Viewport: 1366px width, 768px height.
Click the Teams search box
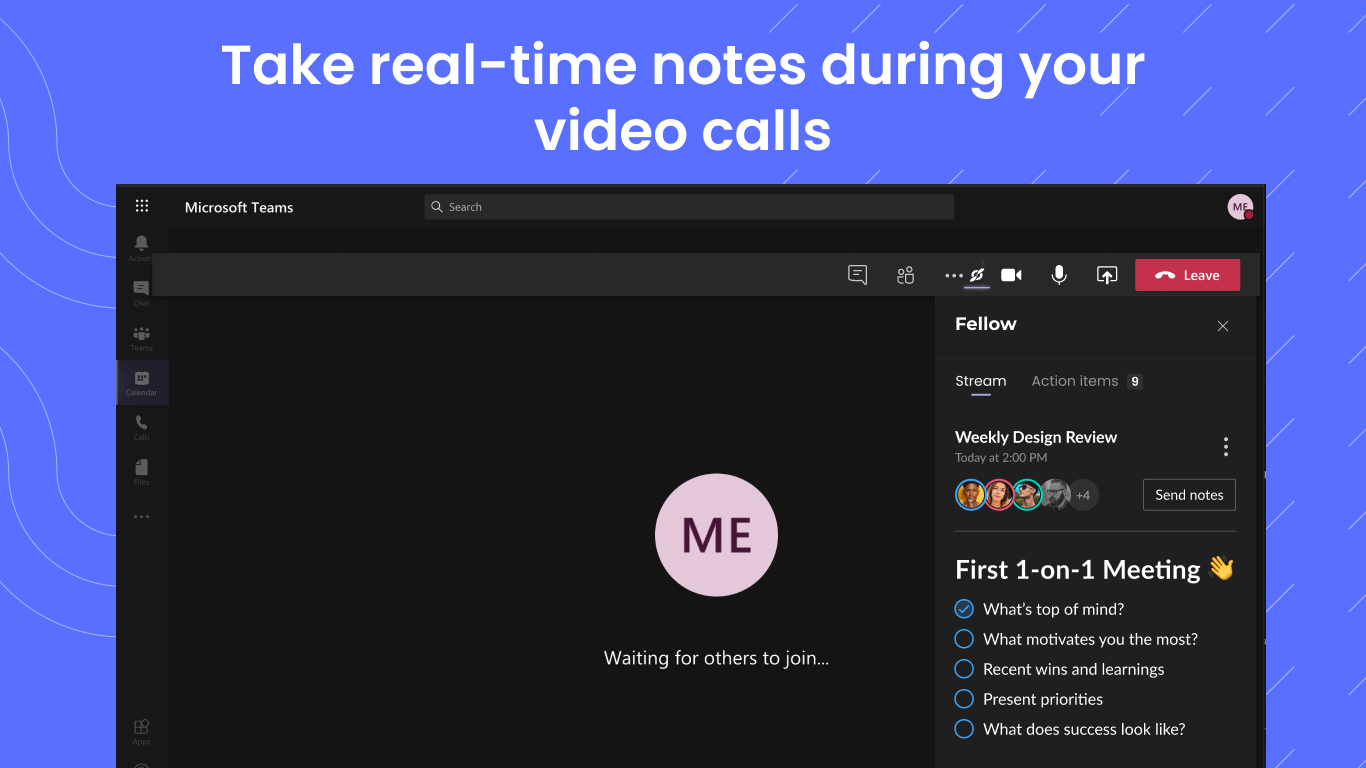[x=689, y=207]
